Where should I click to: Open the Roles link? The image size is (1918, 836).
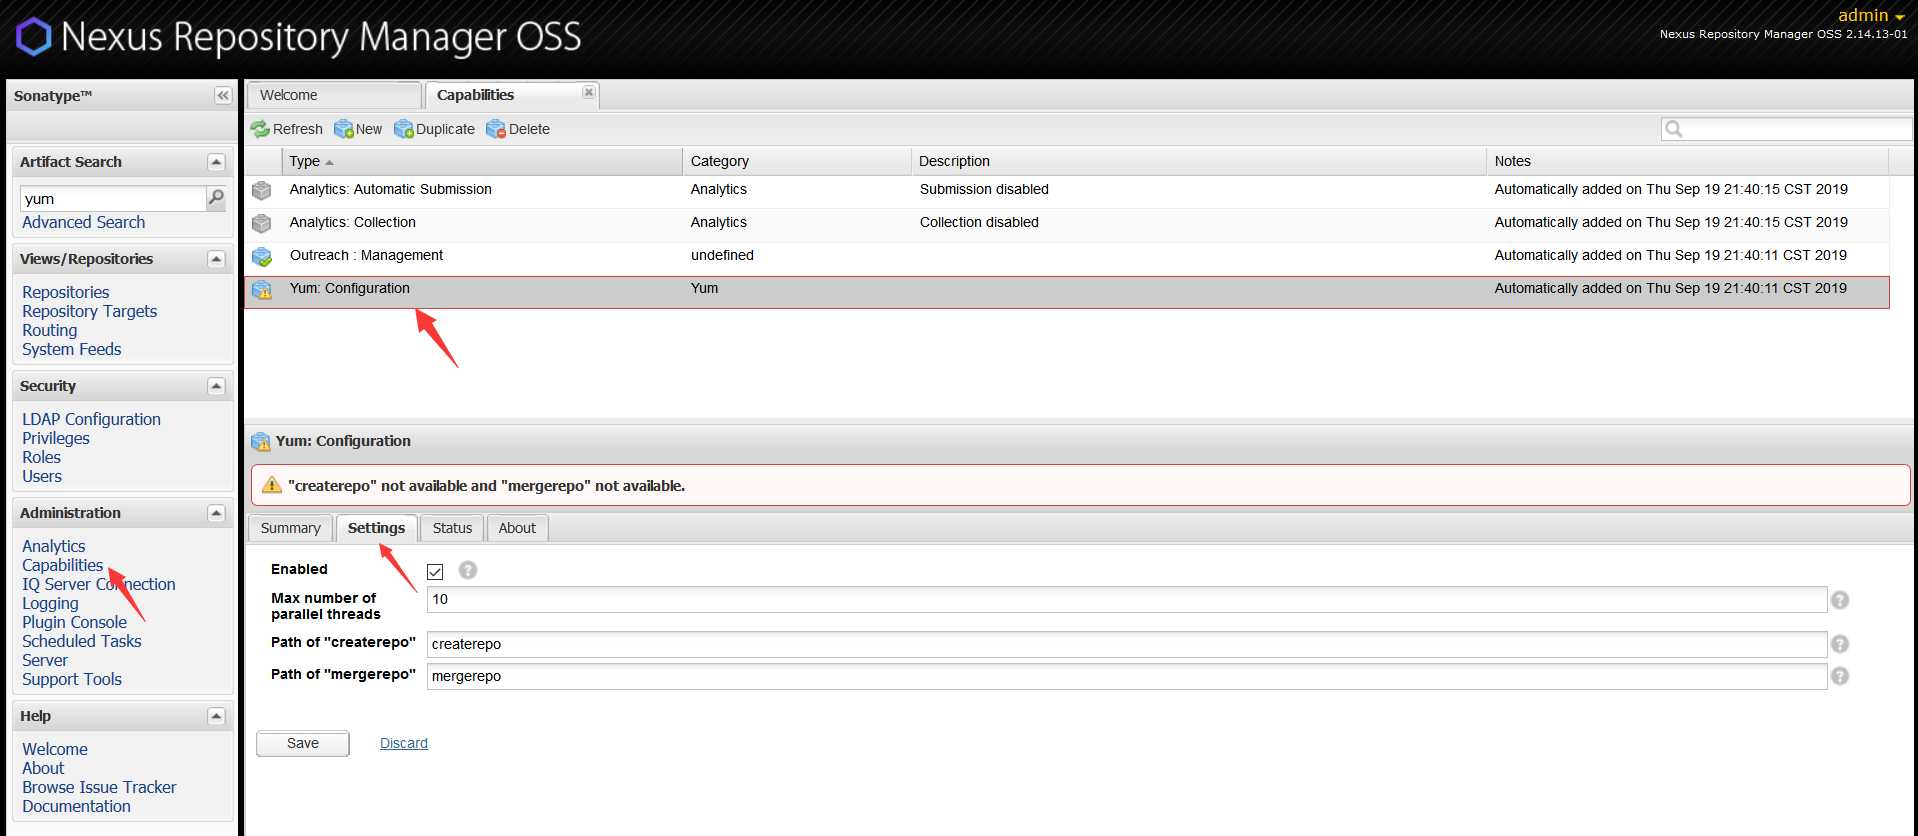[x=42, y=457]
